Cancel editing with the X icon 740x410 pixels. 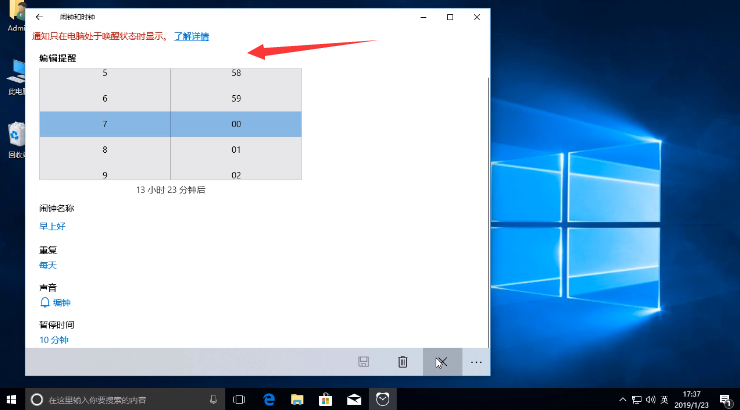click(442, 362)
